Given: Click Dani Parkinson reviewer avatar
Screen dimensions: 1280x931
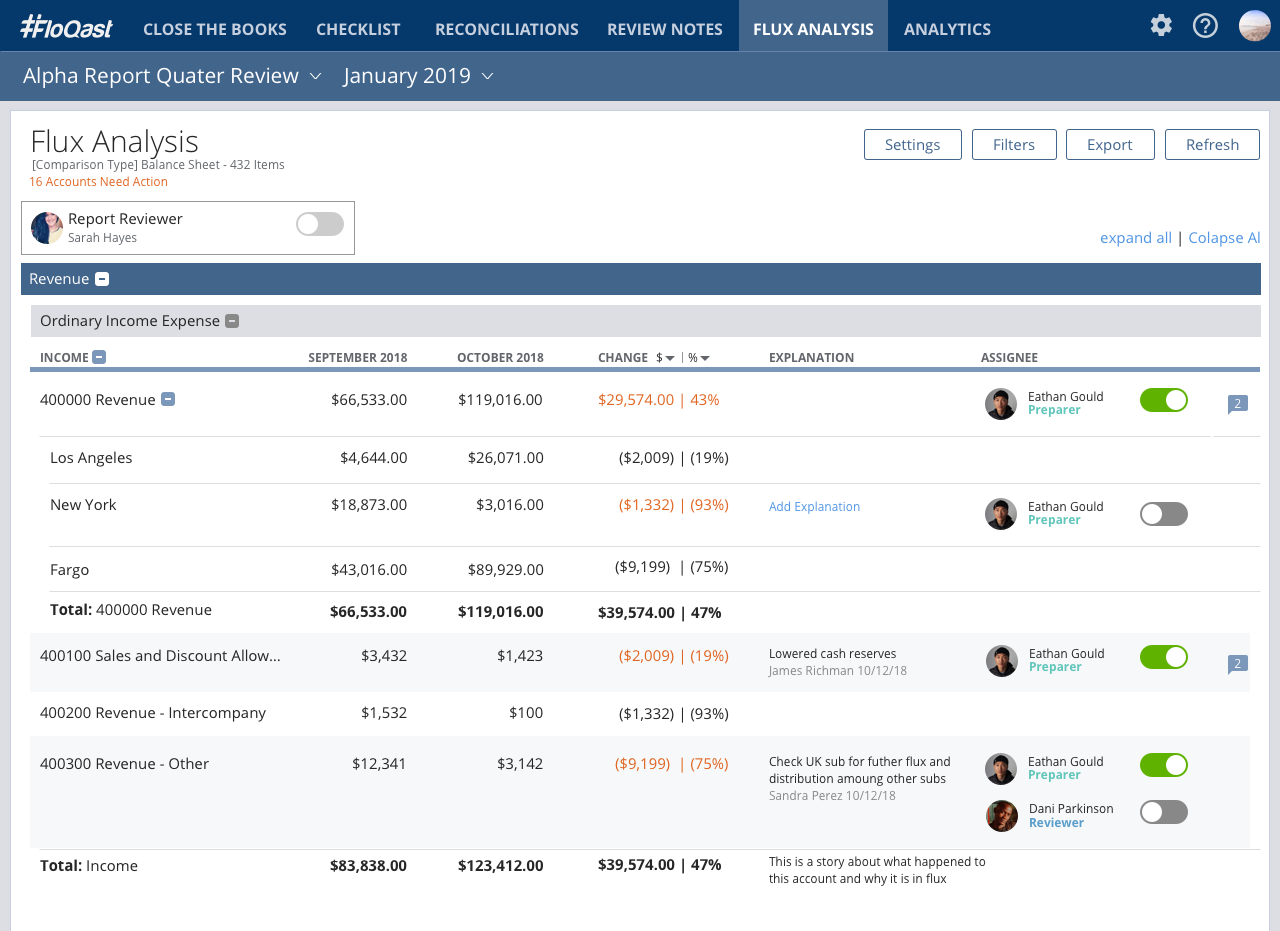Looking at the screenshot, I should point(1002,816).
